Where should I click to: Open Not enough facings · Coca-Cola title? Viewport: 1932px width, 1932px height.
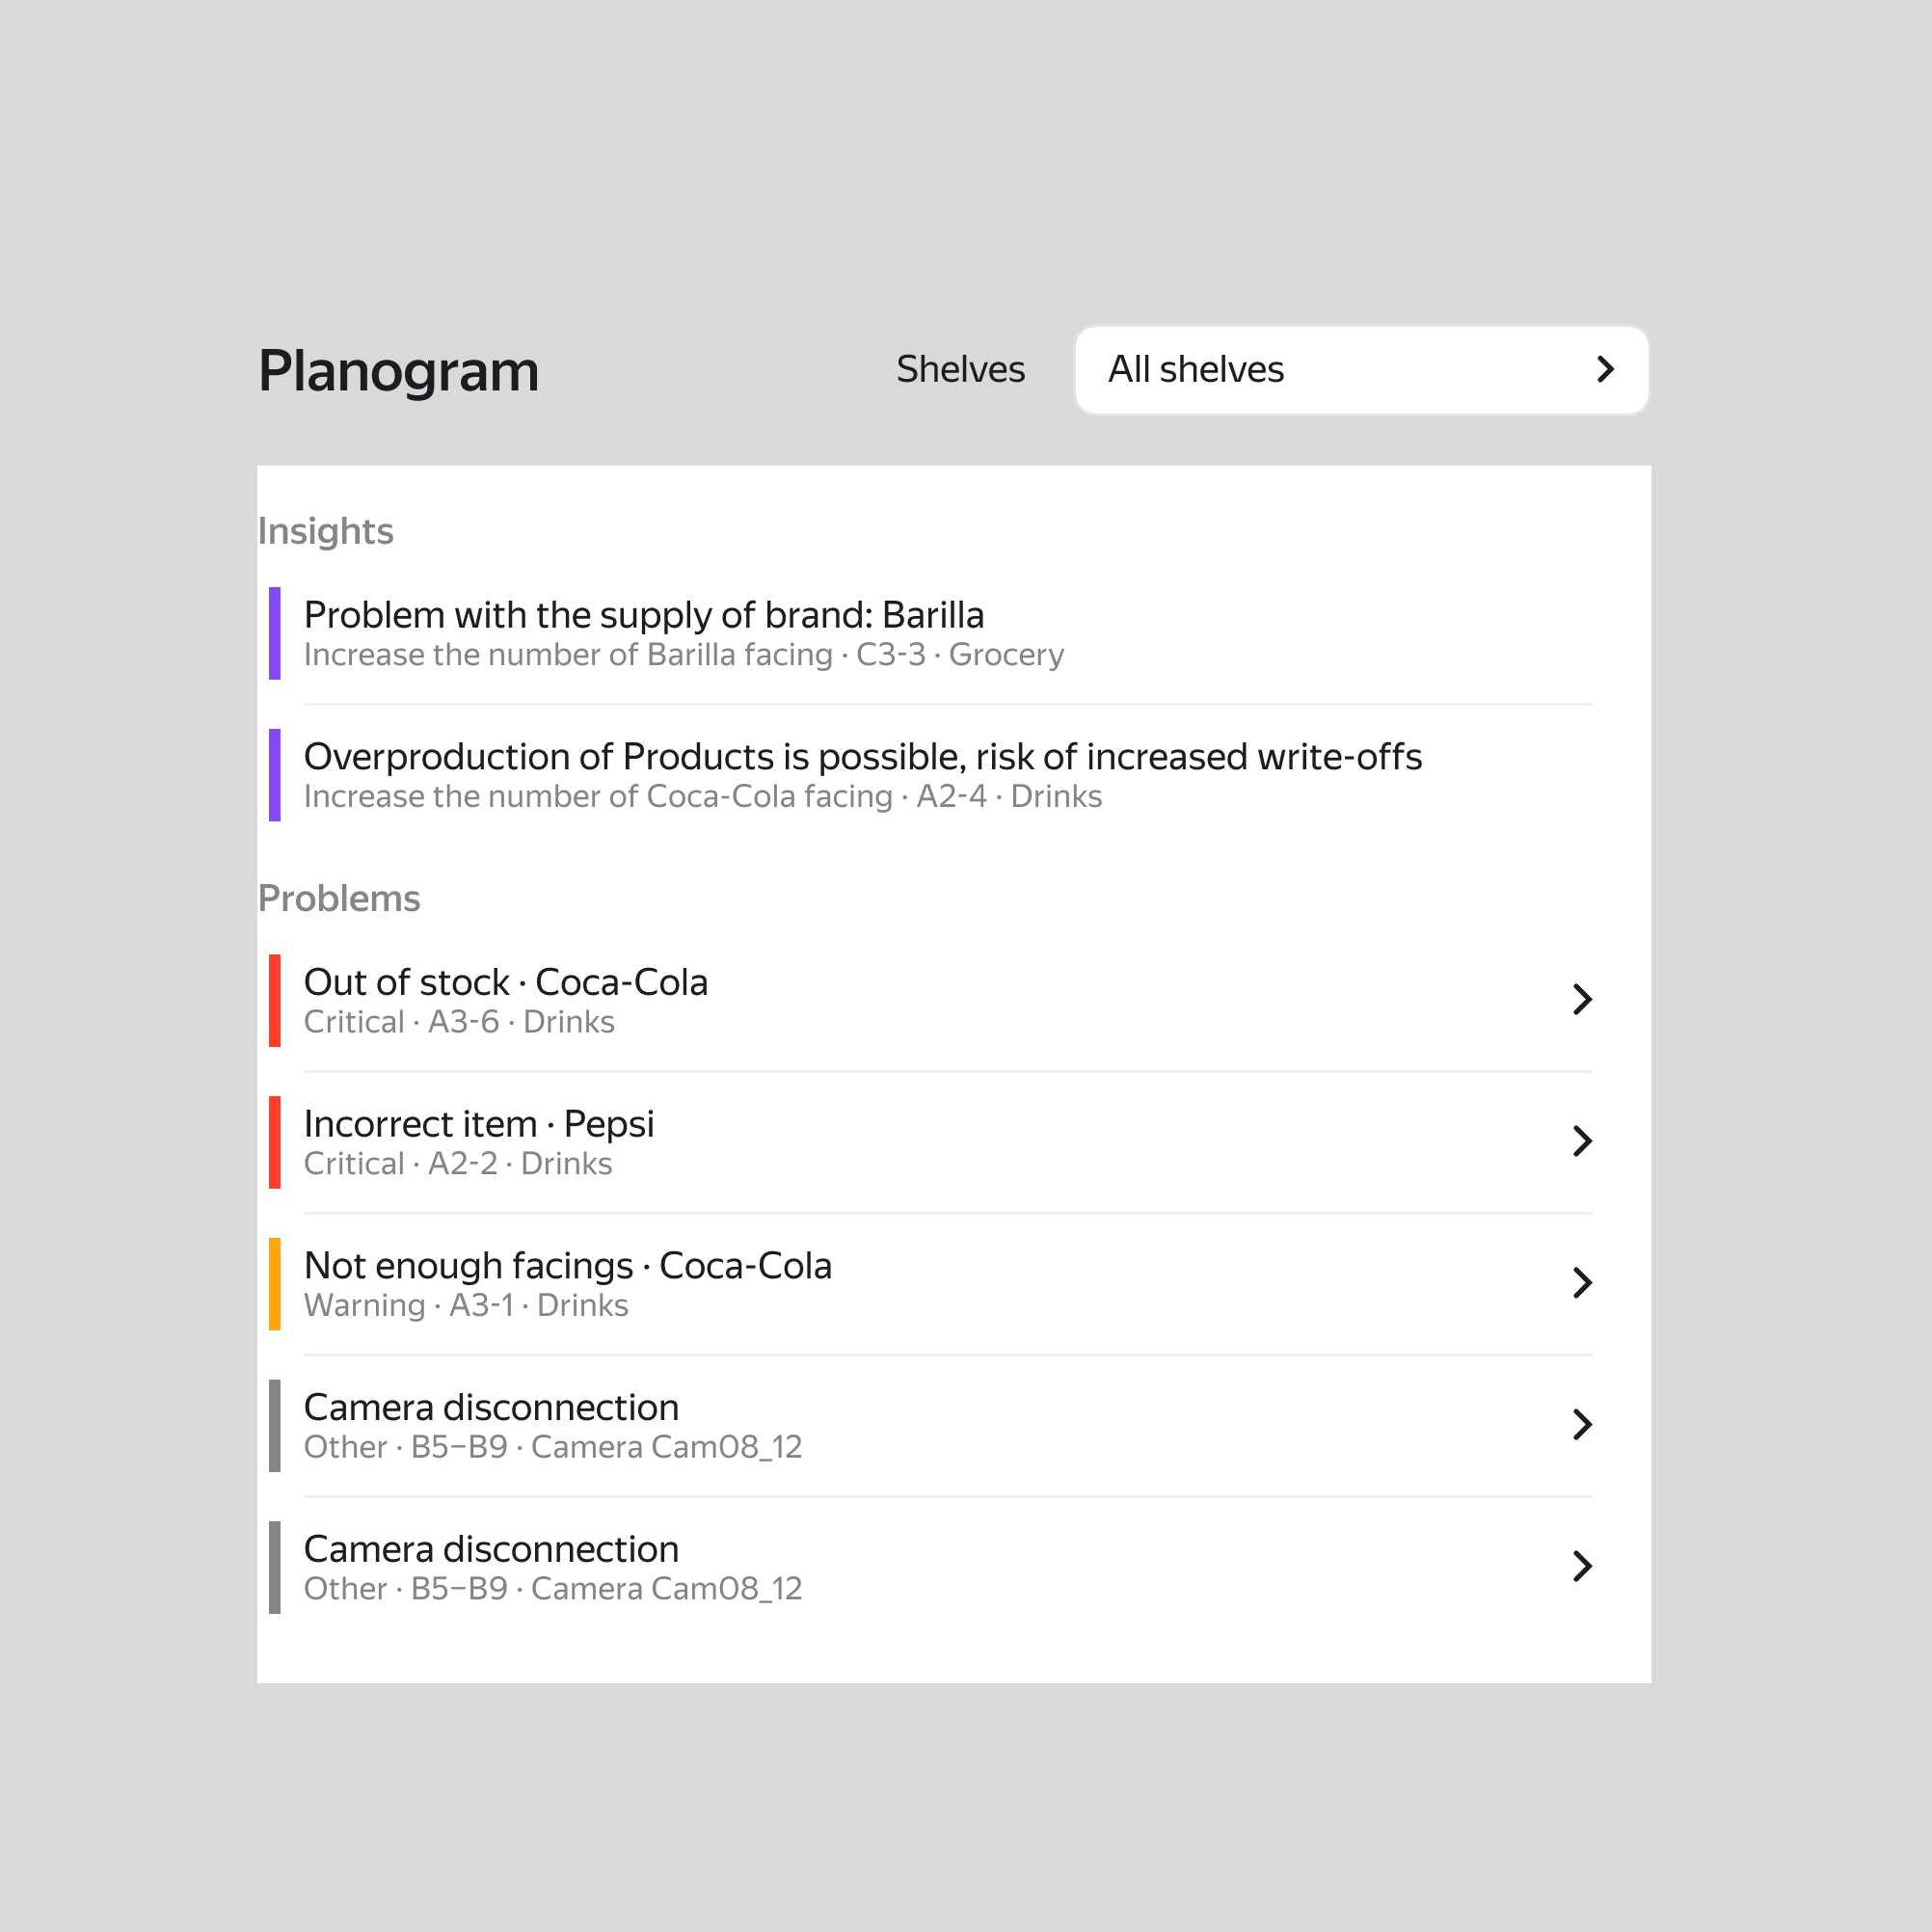click(x=568, y=1267)
